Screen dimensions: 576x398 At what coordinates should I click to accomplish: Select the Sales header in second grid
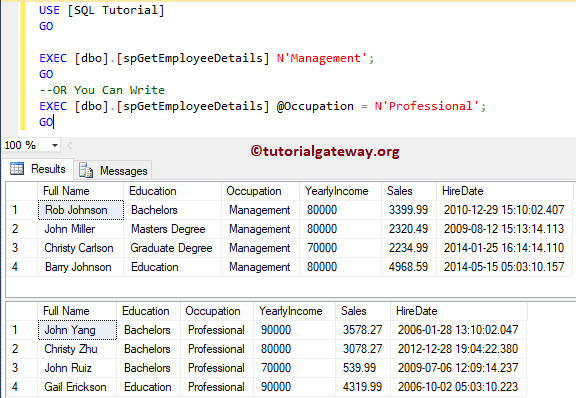tap(363, 311)
